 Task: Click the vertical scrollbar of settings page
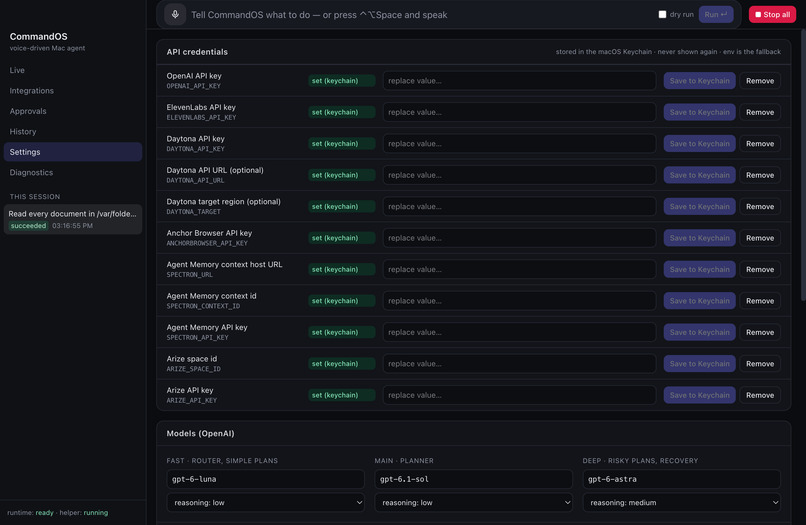coord(803,165)
